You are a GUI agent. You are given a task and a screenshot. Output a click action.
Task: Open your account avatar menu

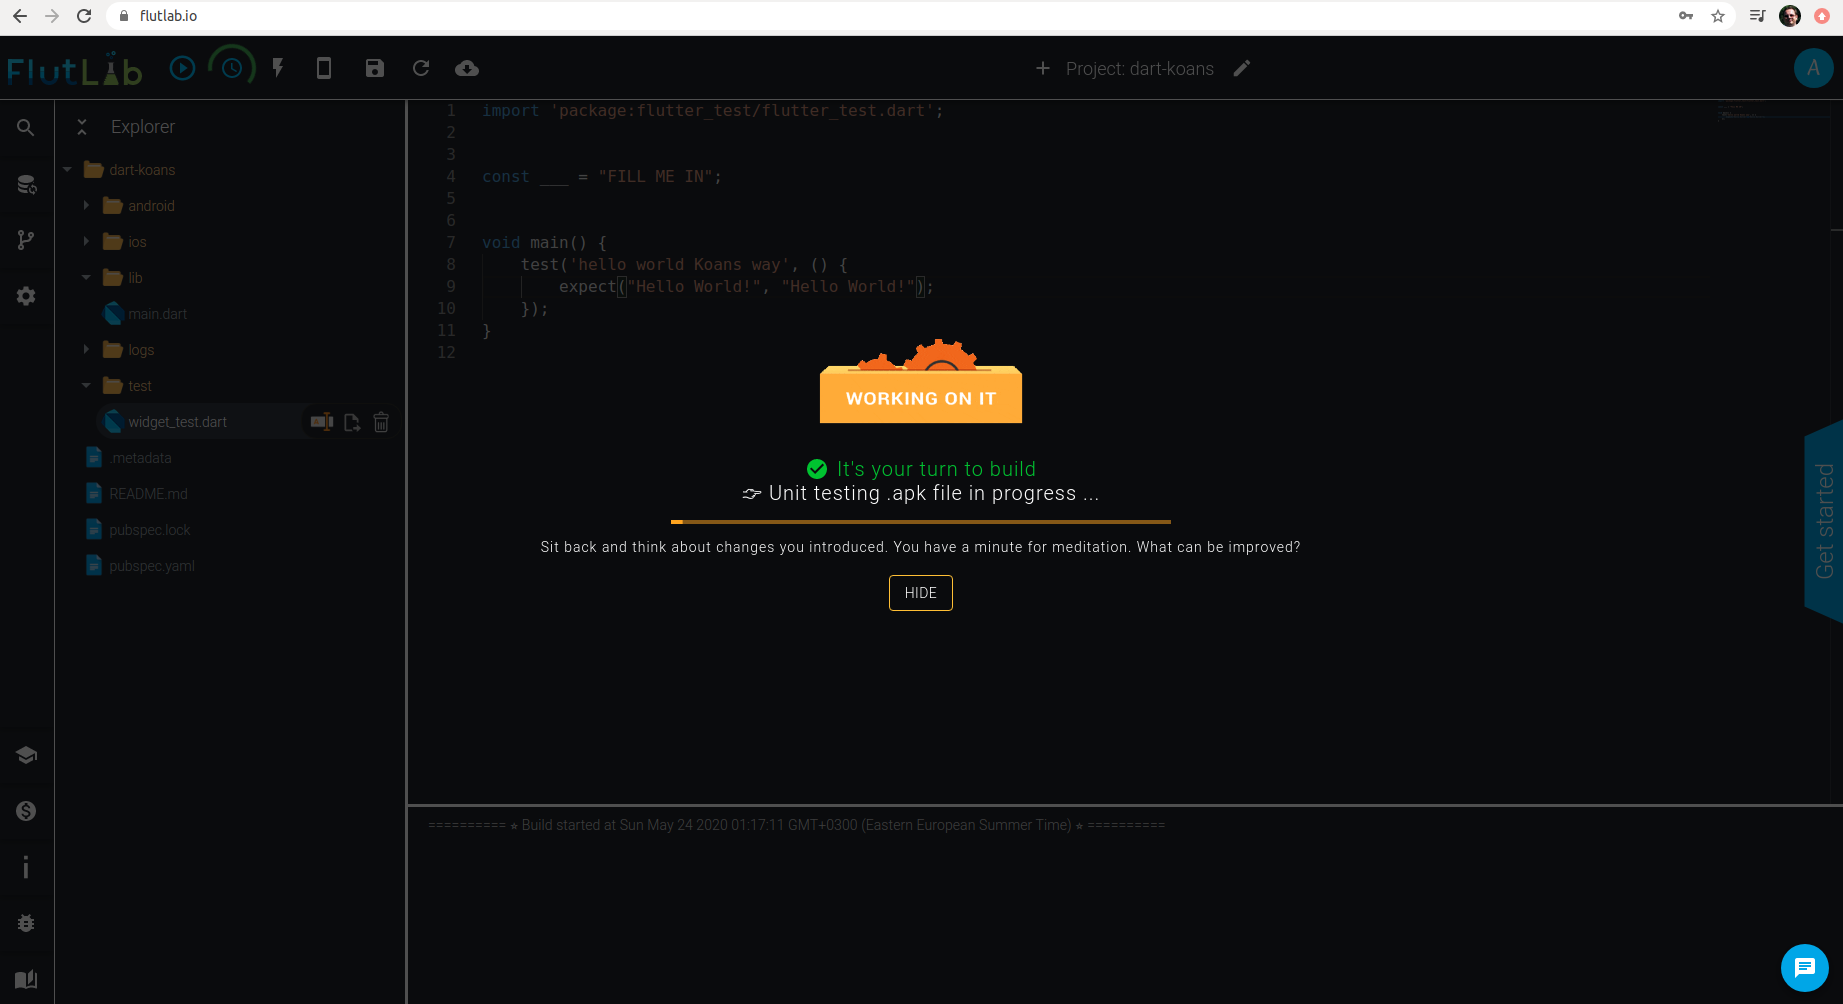pos(1814,68)
